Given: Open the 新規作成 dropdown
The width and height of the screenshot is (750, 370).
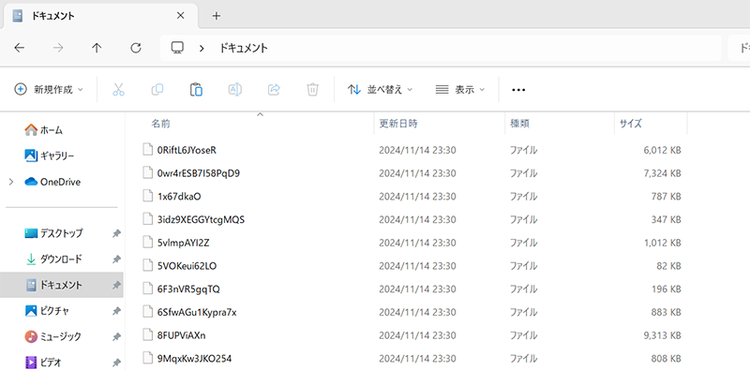Looking at the screenshot, I should [x=49, y=89].
